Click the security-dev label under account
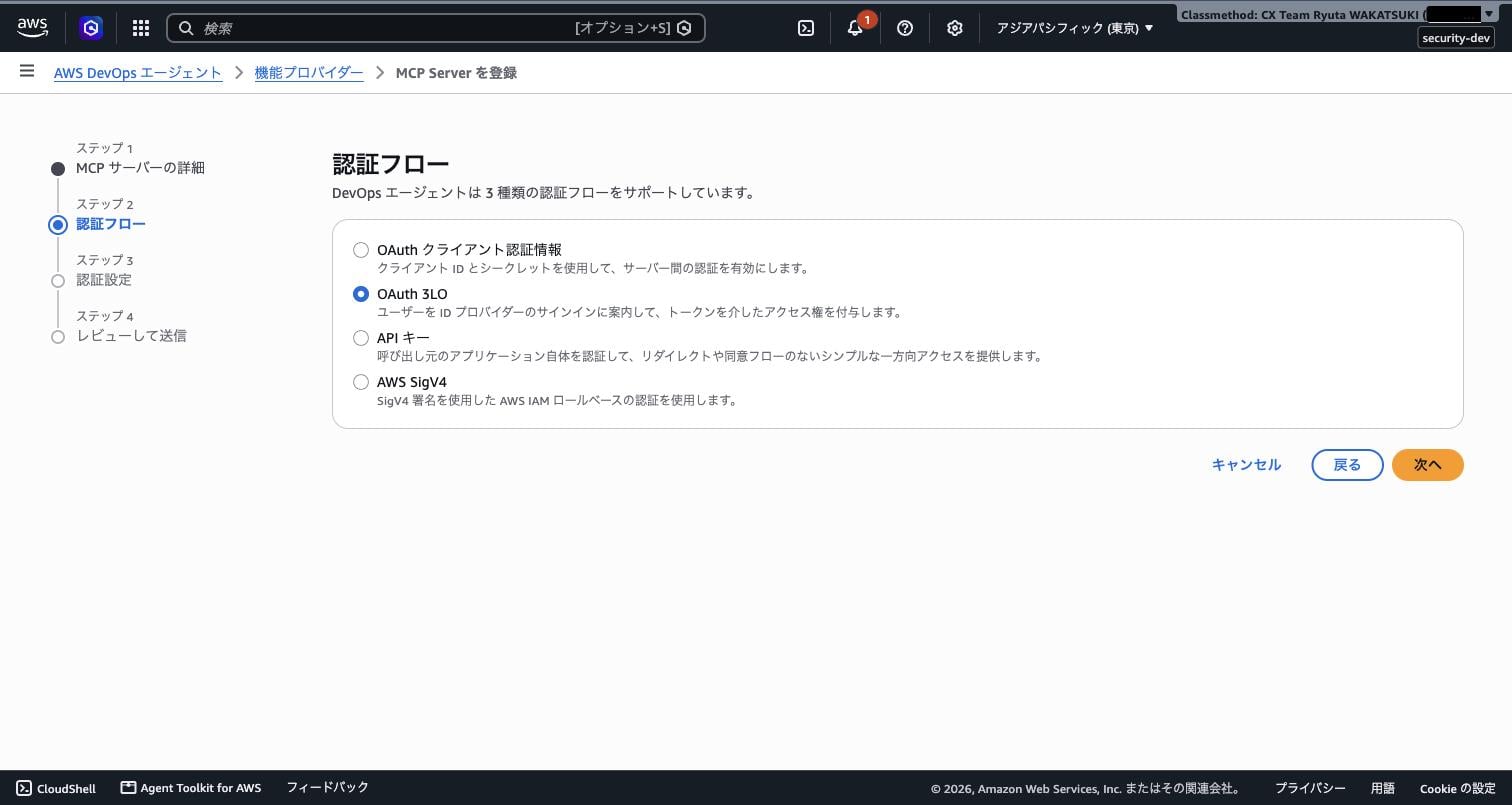Image resolution: width=1512 pixels, height=805 pixels. 1456,38
